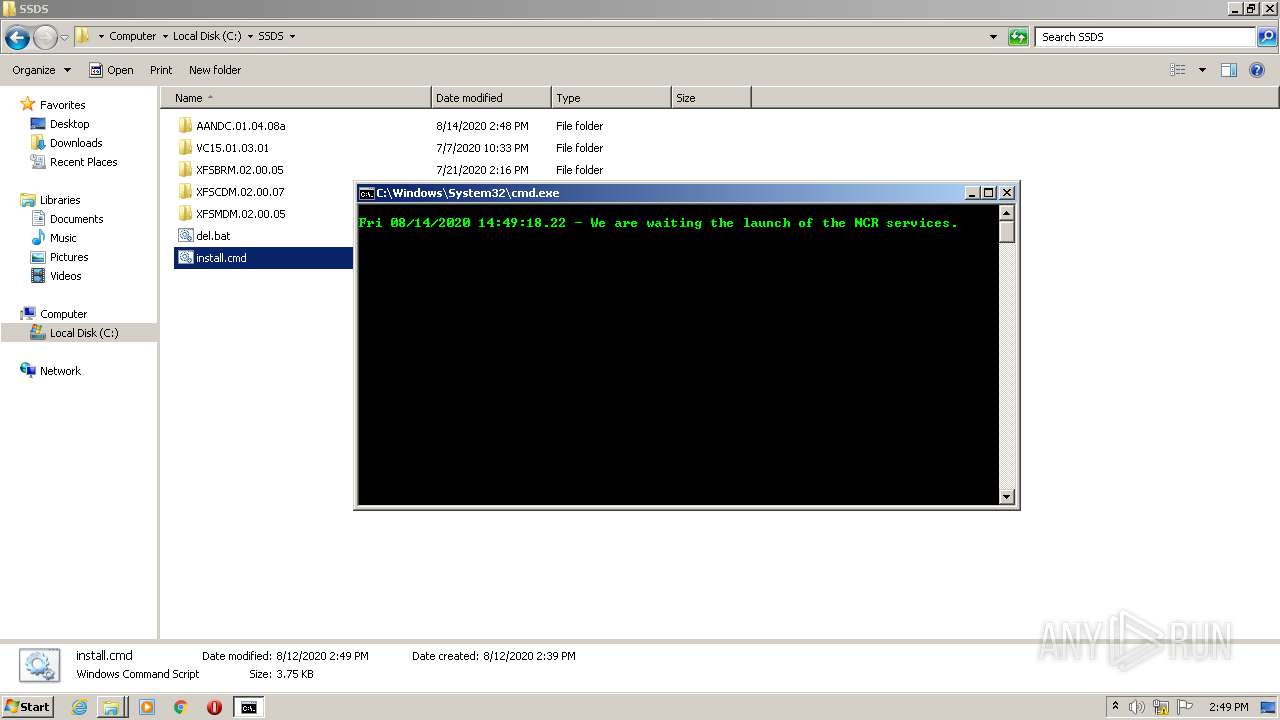Open Downloads in the navigation pane
The image size is (1280, 720).
76,143
